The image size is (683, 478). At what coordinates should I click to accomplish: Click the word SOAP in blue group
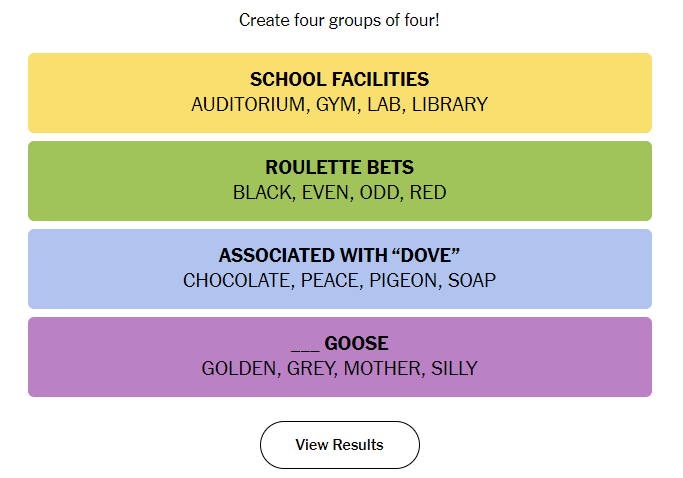472,281
